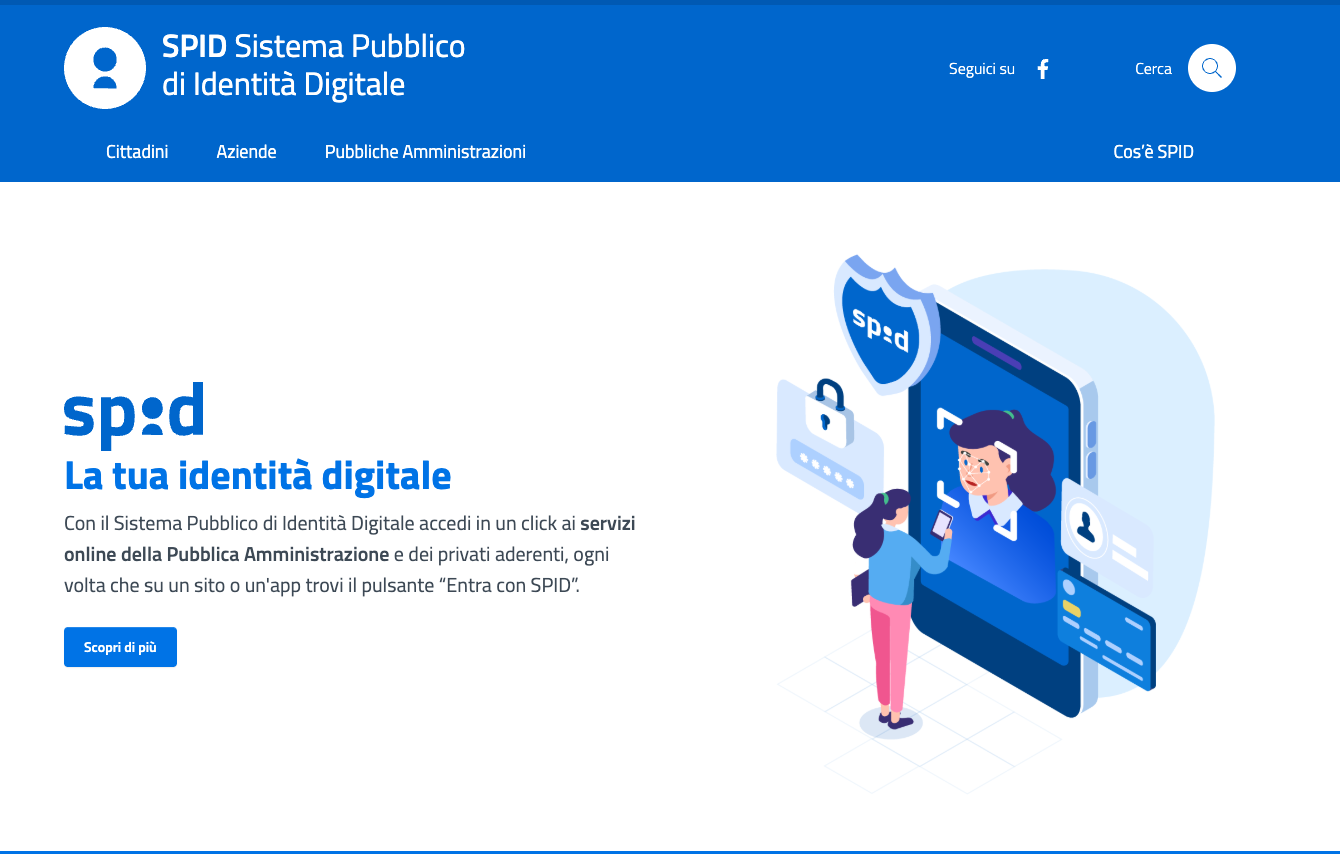The image size is (1340, 854).
Task: Click the SPID user avatar logo
Action: (x=105, y=68)
